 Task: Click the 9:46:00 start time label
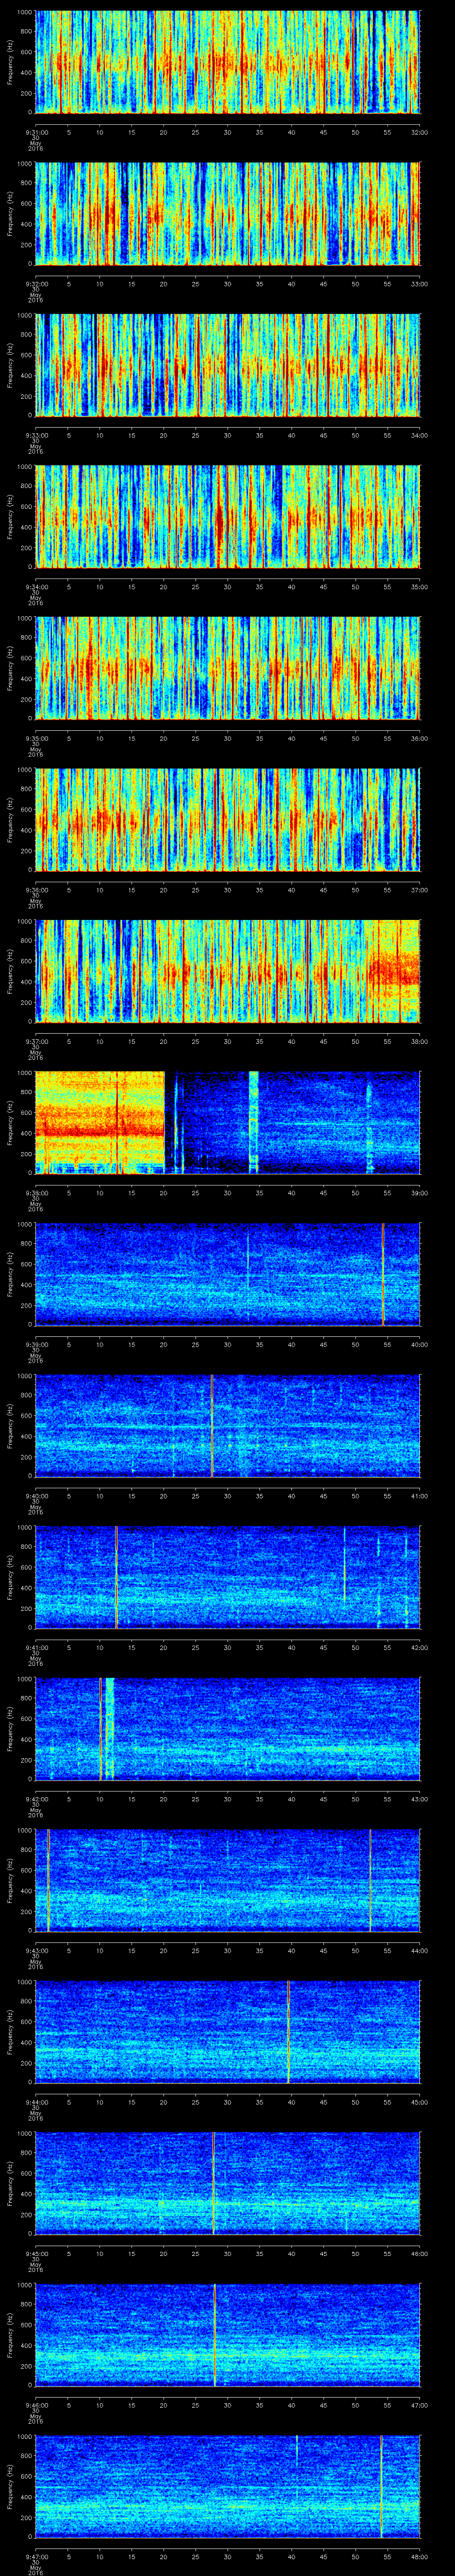pos(37,2404)
